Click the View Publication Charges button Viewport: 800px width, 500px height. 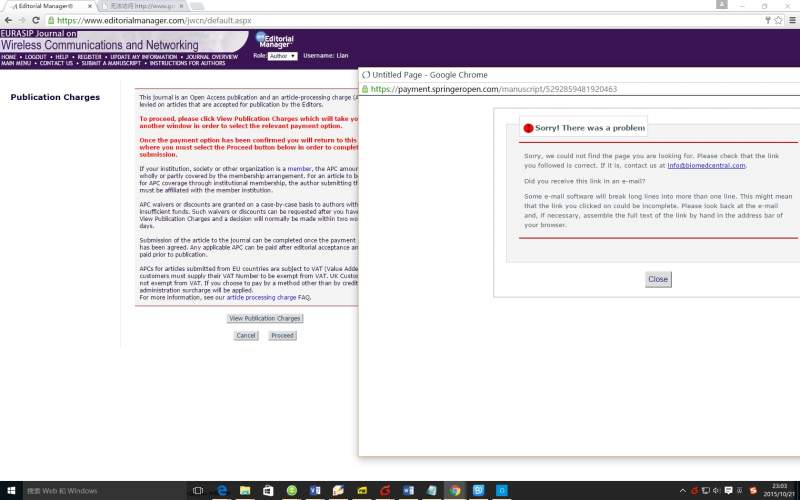click(265, 318)
